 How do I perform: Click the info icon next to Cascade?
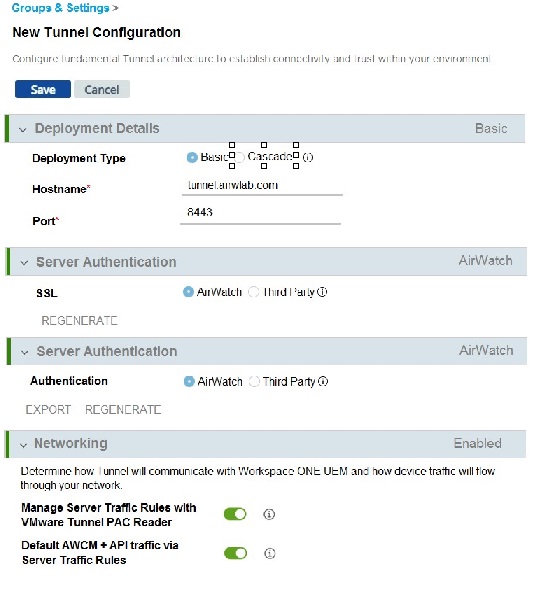(x=308, y=157)
